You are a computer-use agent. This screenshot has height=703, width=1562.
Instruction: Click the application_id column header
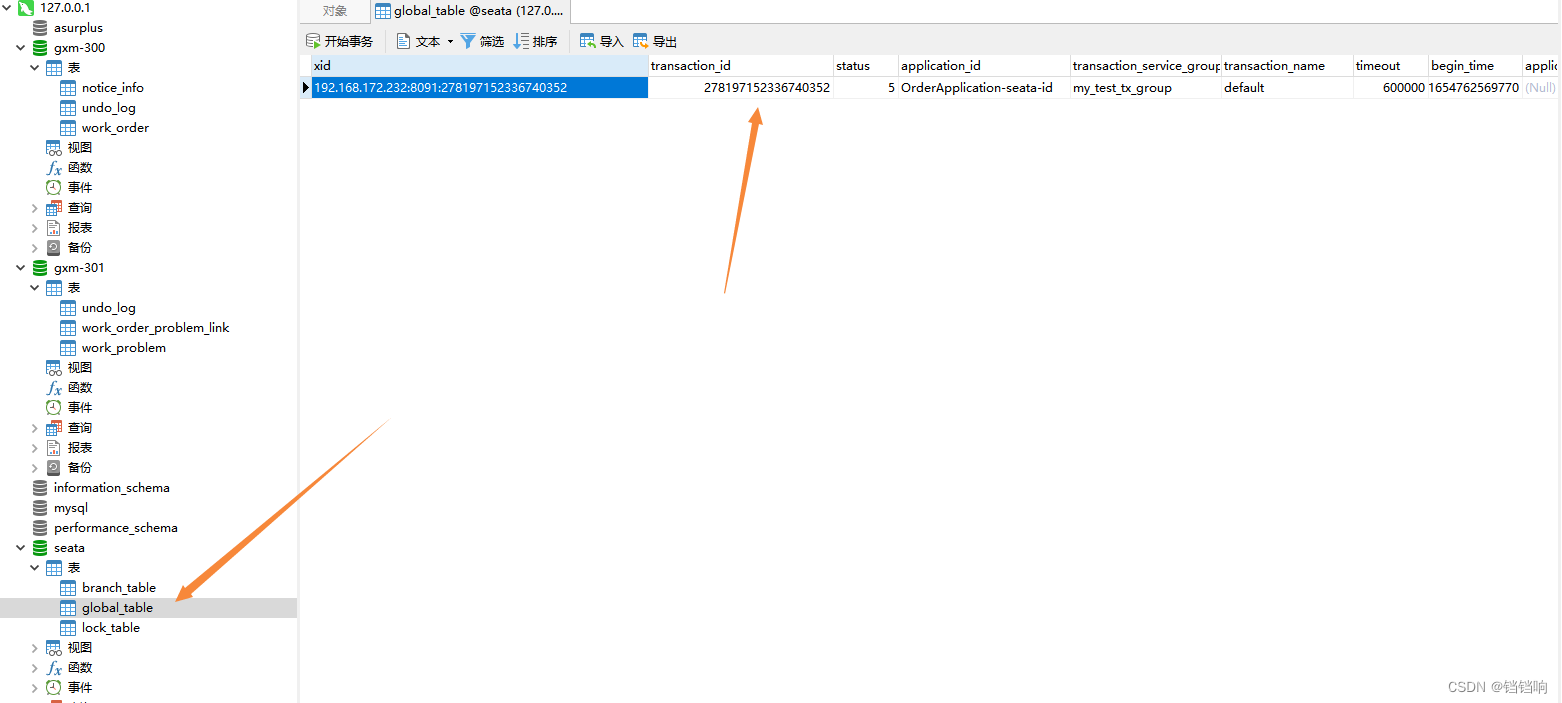pos(984,66)
